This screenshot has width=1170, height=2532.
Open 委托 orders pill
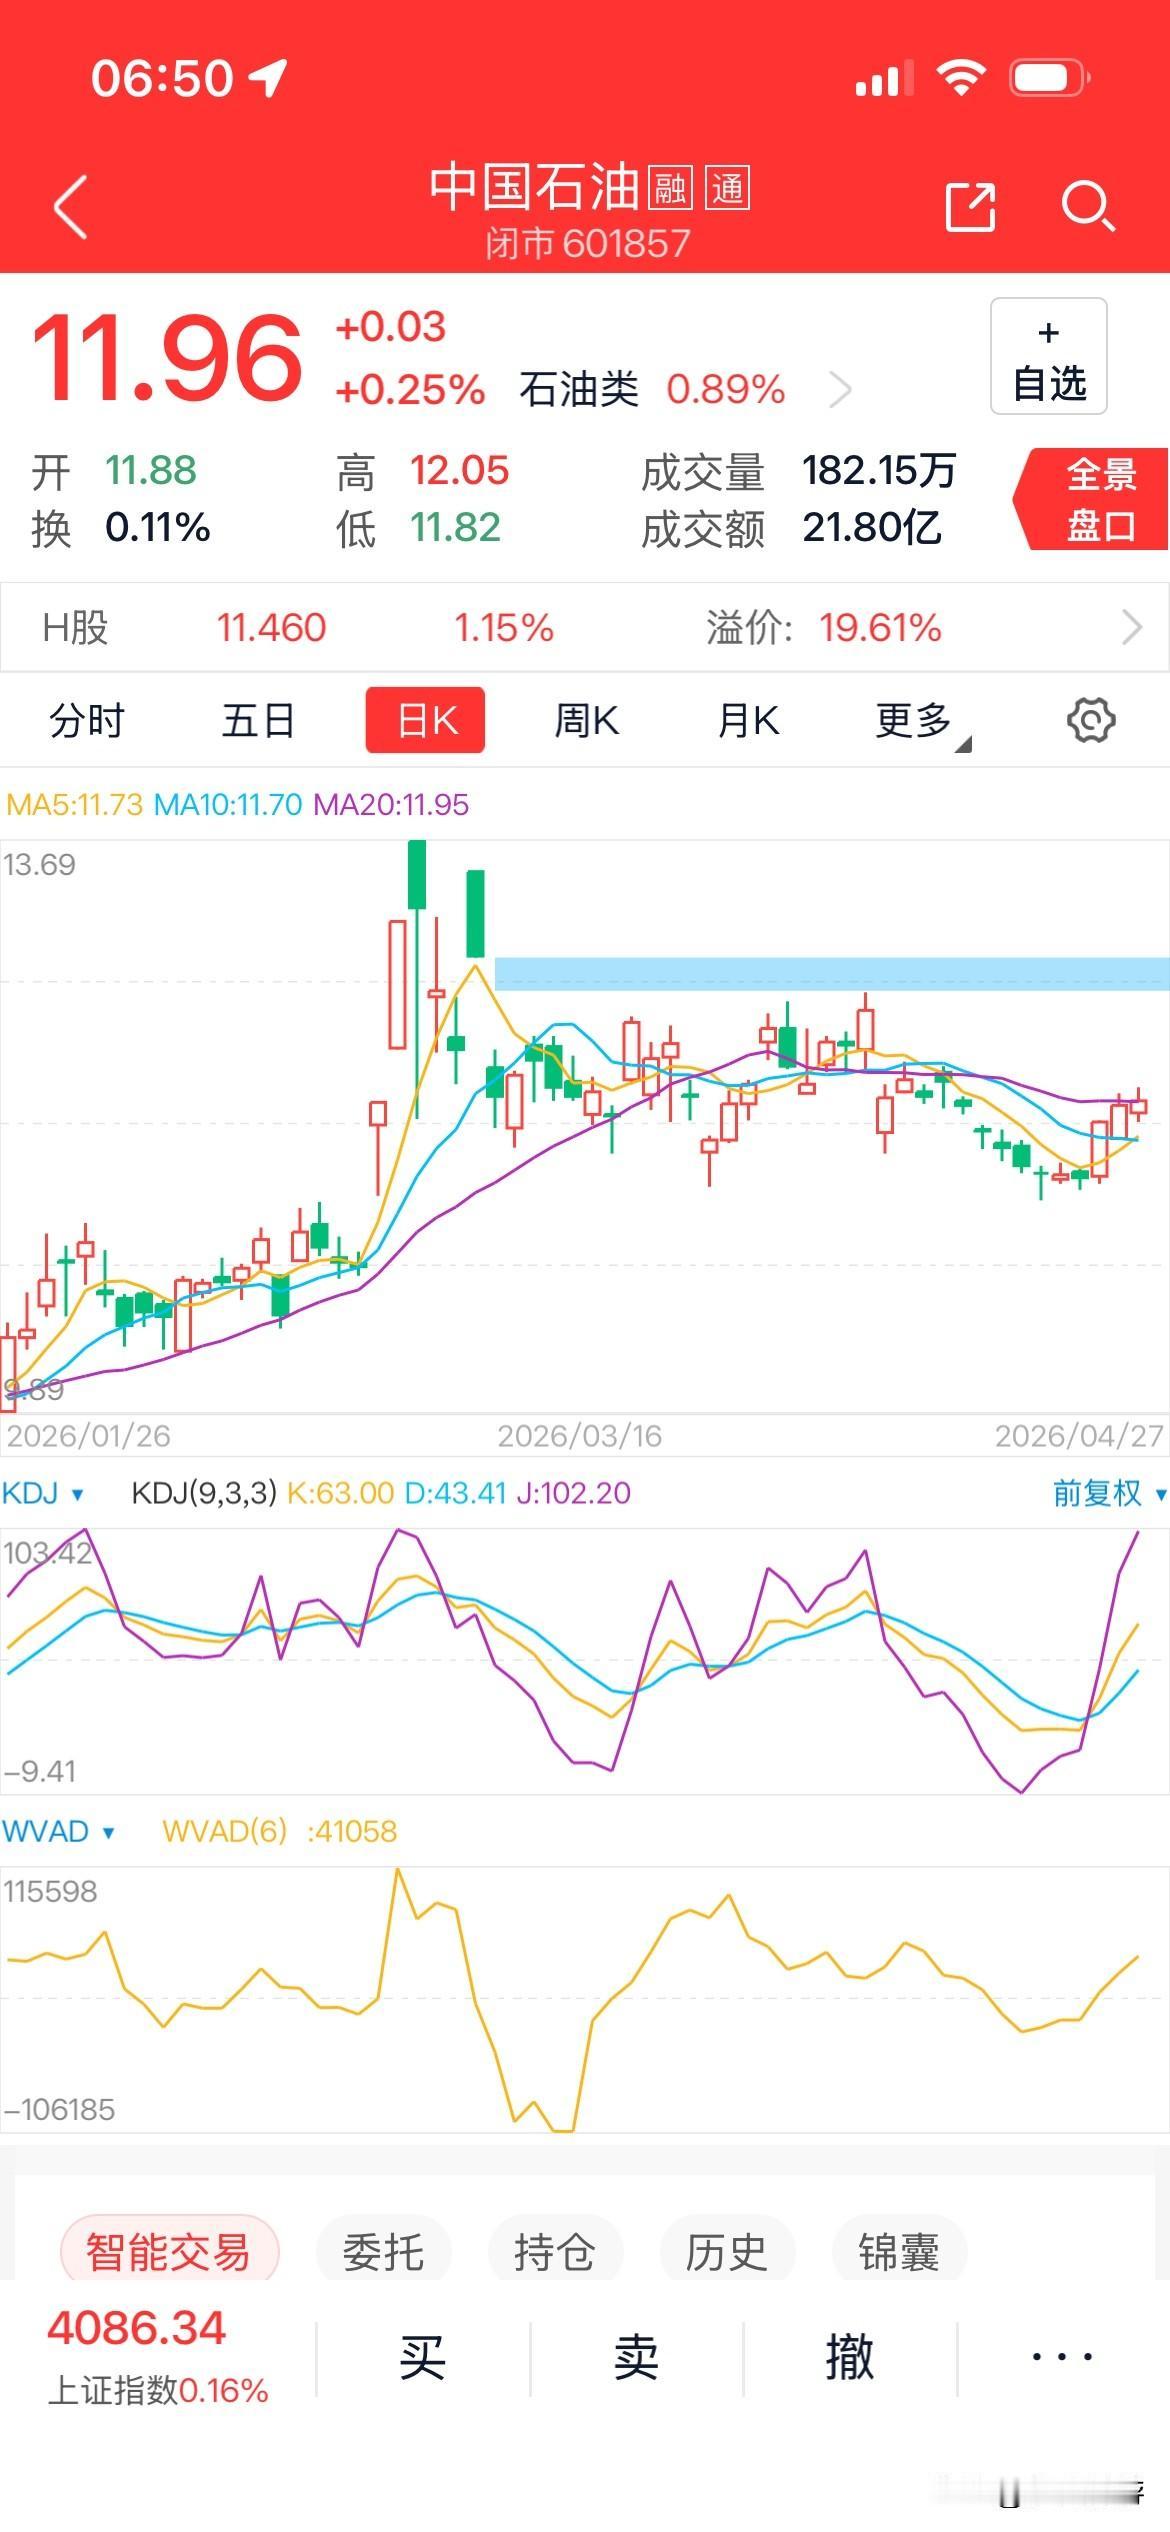click(x=383, y=2252)
